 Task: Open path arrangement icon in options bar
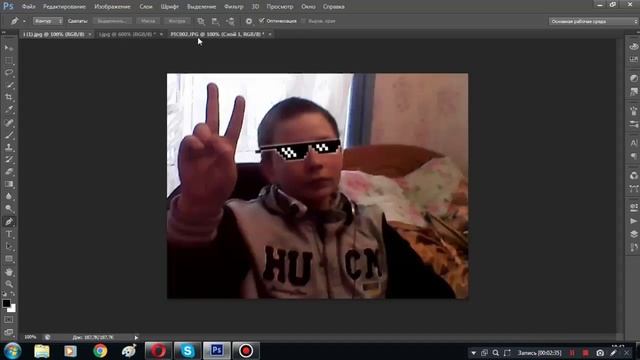tap(231, 21)
